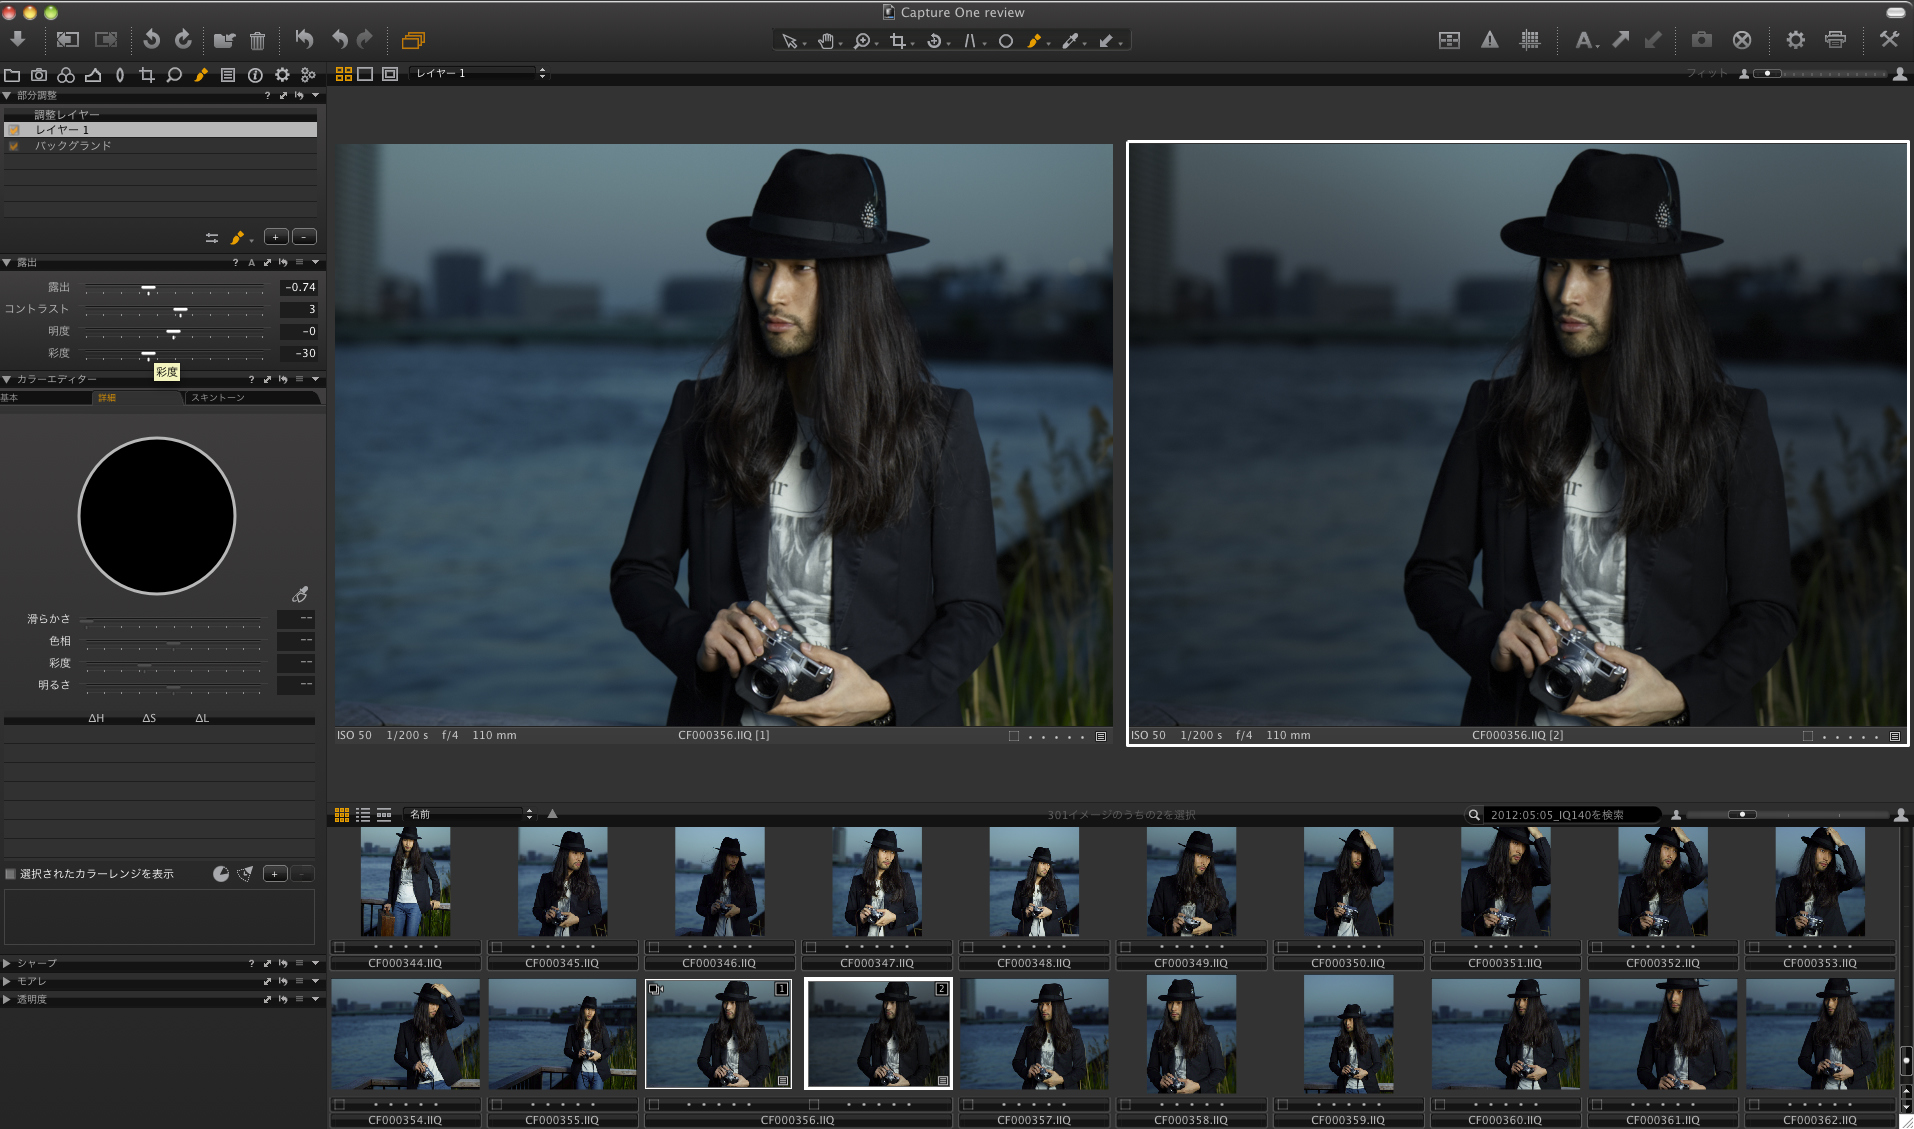1914x1129 pixels.
Task: Click the plus button to add adjustment layer
Action: coord(276,237)
